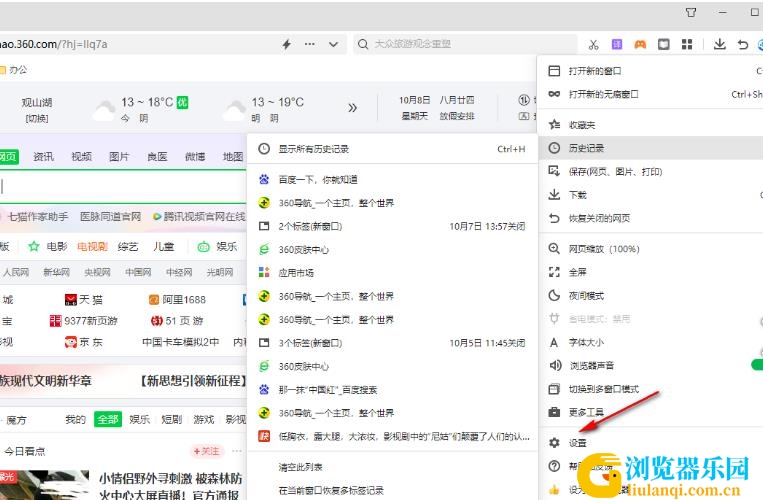The width and height of the screenshot is (763, 500).
Task: Choose 保存(网页、图片、打印) menu entry
Action: pos(651,172)
